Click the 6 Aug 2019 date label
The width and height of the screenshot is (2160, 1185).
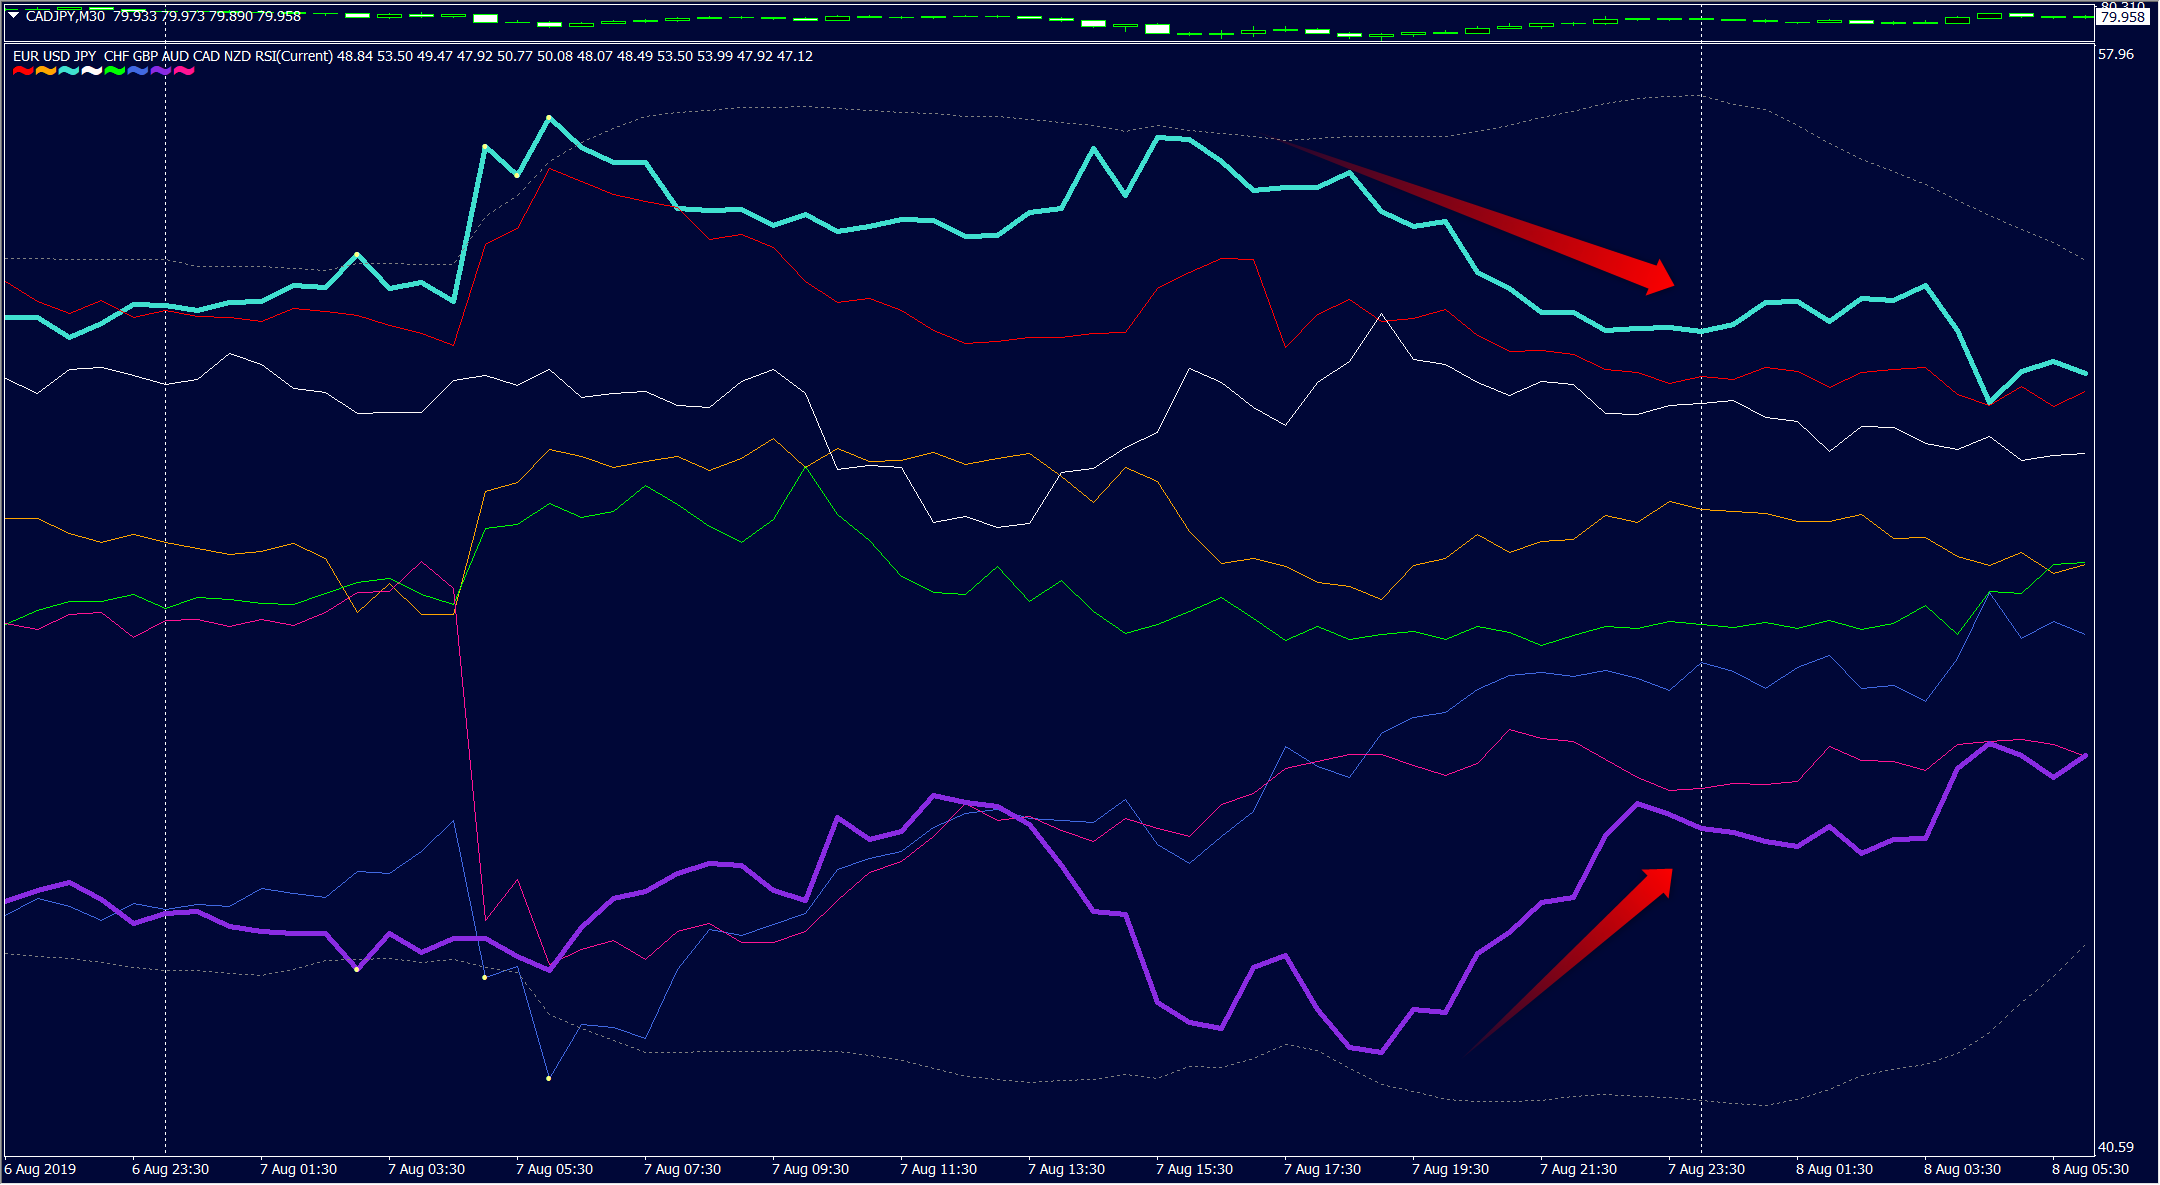[x=40, y=1169]
